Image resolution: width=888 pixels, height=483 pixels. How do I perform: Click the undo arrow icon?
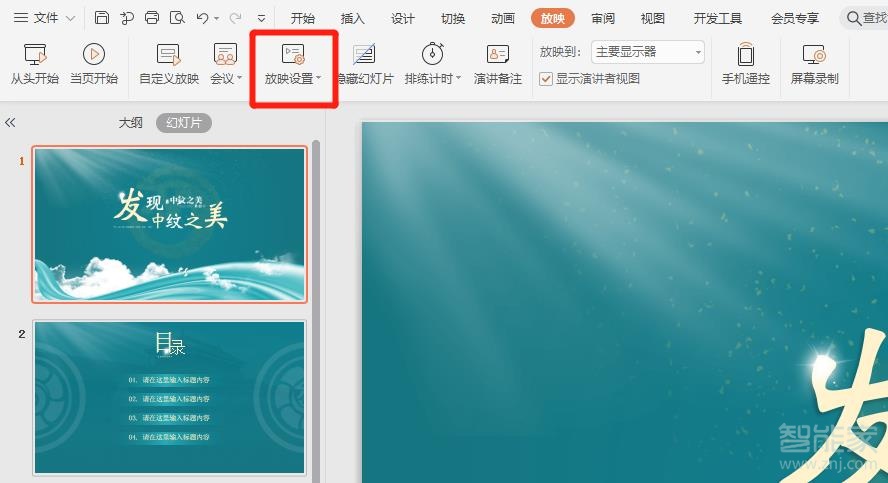203,18
